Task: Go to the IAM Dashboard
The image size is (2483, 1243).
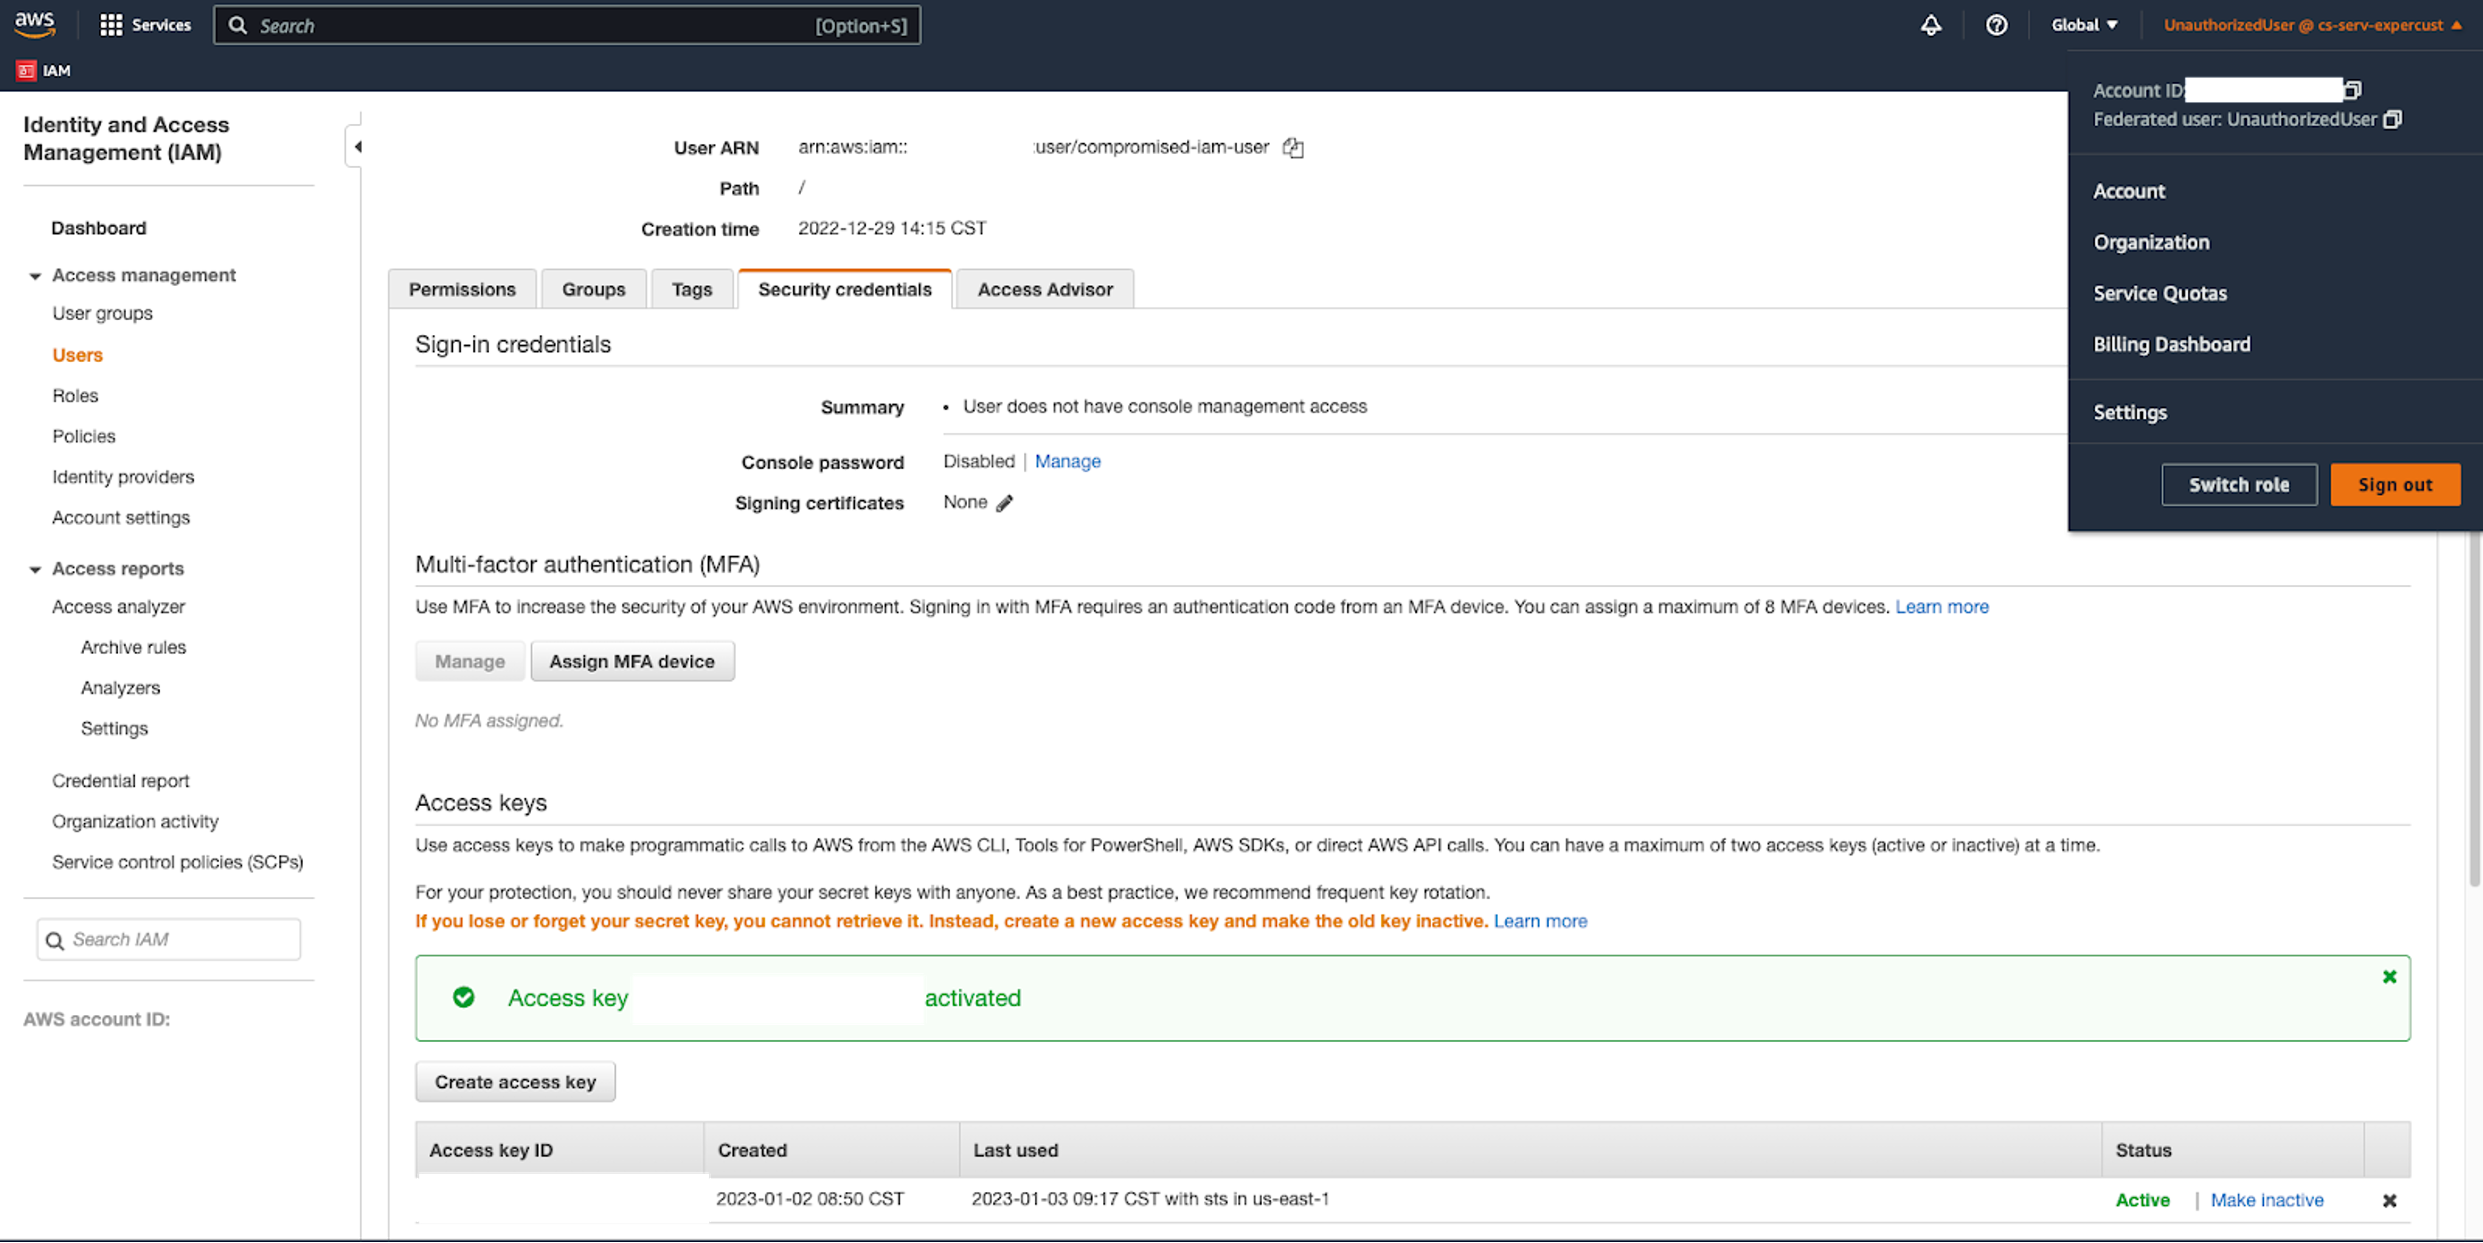Action: (98, 228)
